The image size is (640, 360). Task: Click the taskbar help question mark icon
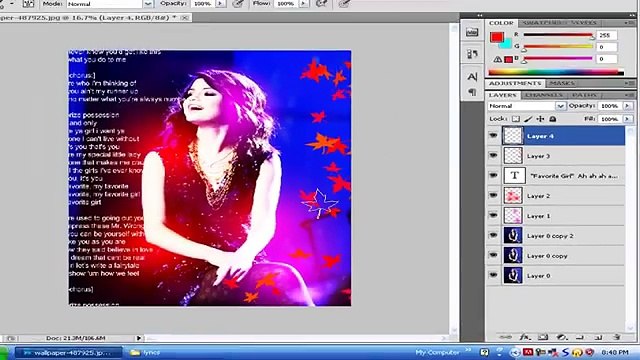coord(484,352)
